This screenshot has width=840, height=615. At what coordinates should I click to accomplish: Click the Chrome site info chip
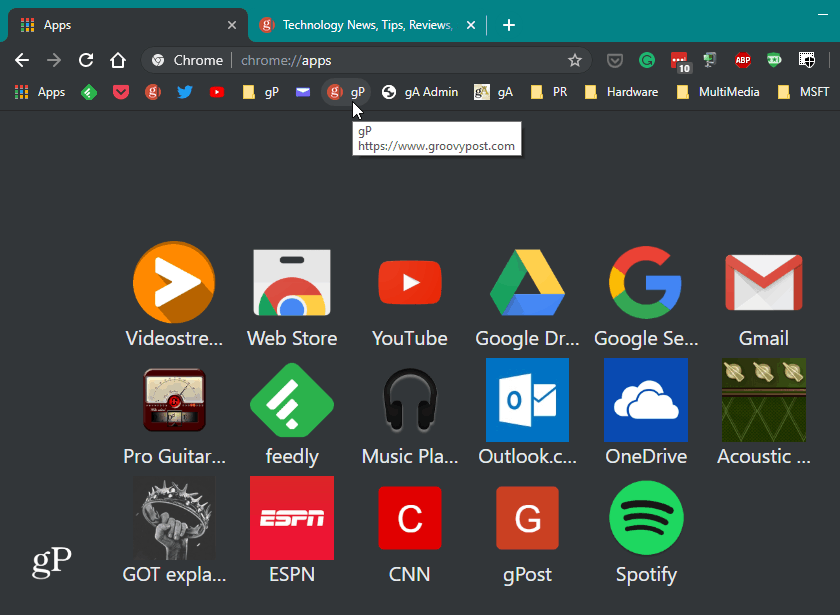tap(186, 60)
